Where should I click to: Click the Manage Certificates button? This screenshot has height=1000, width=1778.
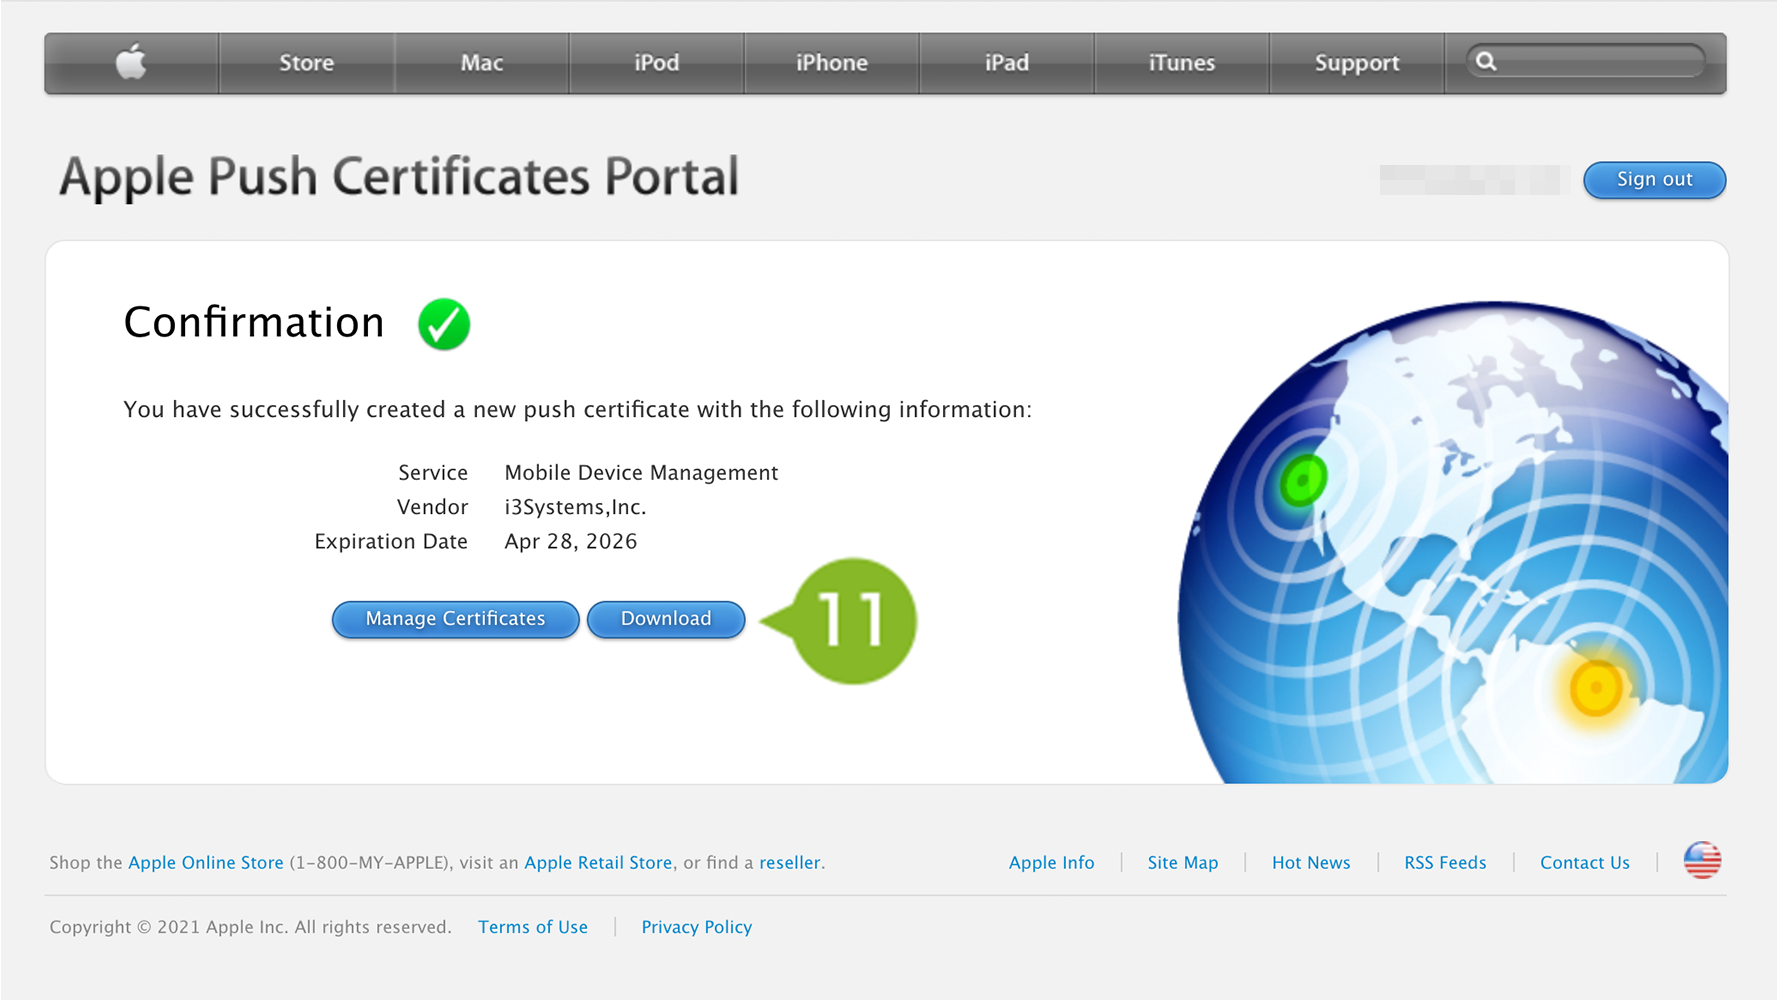[455, 619]
